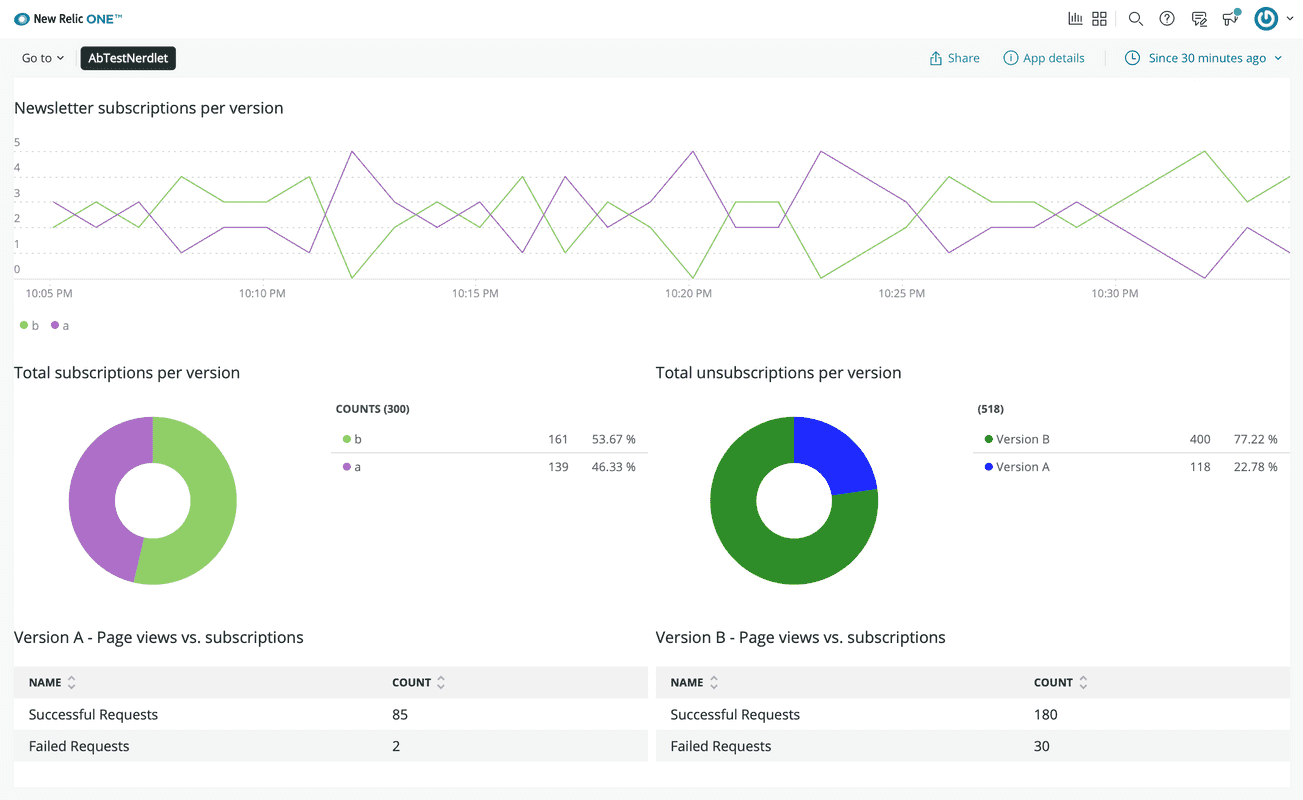
Task: Open the query builder chart icon
Action: coord(1075,19)
